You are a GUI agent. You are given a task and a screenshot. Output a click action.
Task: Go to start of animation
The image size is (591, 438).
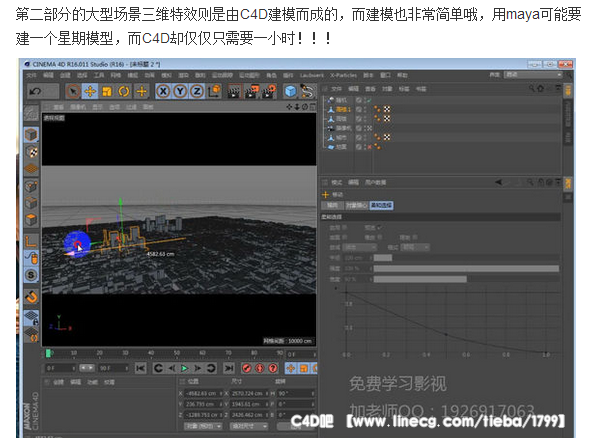(x=141, y=368)
